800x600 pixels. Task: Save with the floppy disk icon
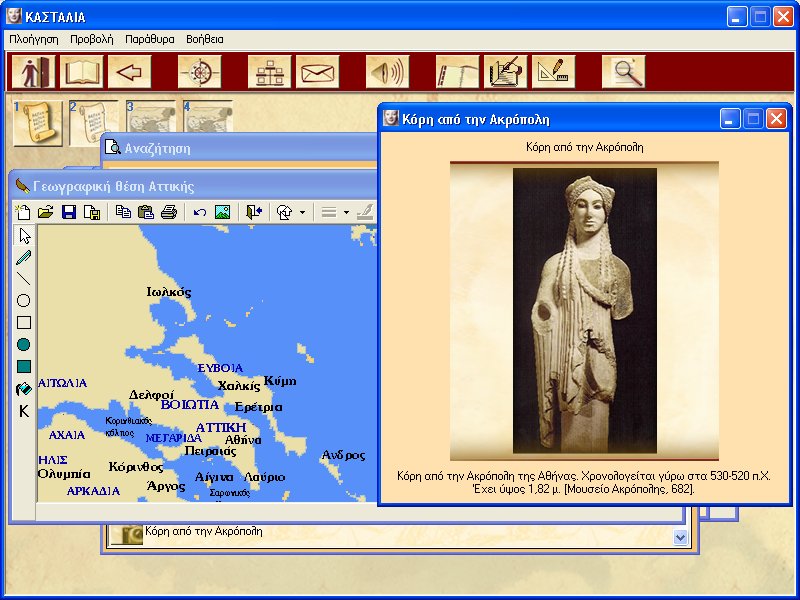click(69, 212)
